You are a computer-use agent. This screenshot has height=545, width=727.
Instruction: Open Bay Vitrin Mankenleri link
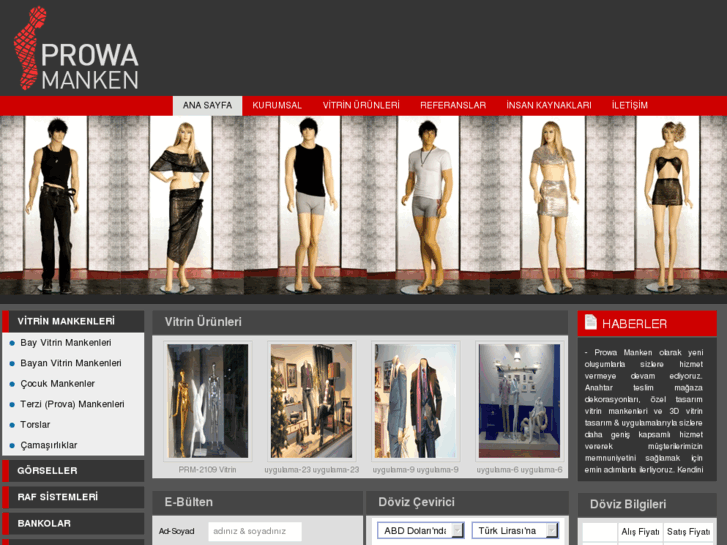tap(65, 343)
